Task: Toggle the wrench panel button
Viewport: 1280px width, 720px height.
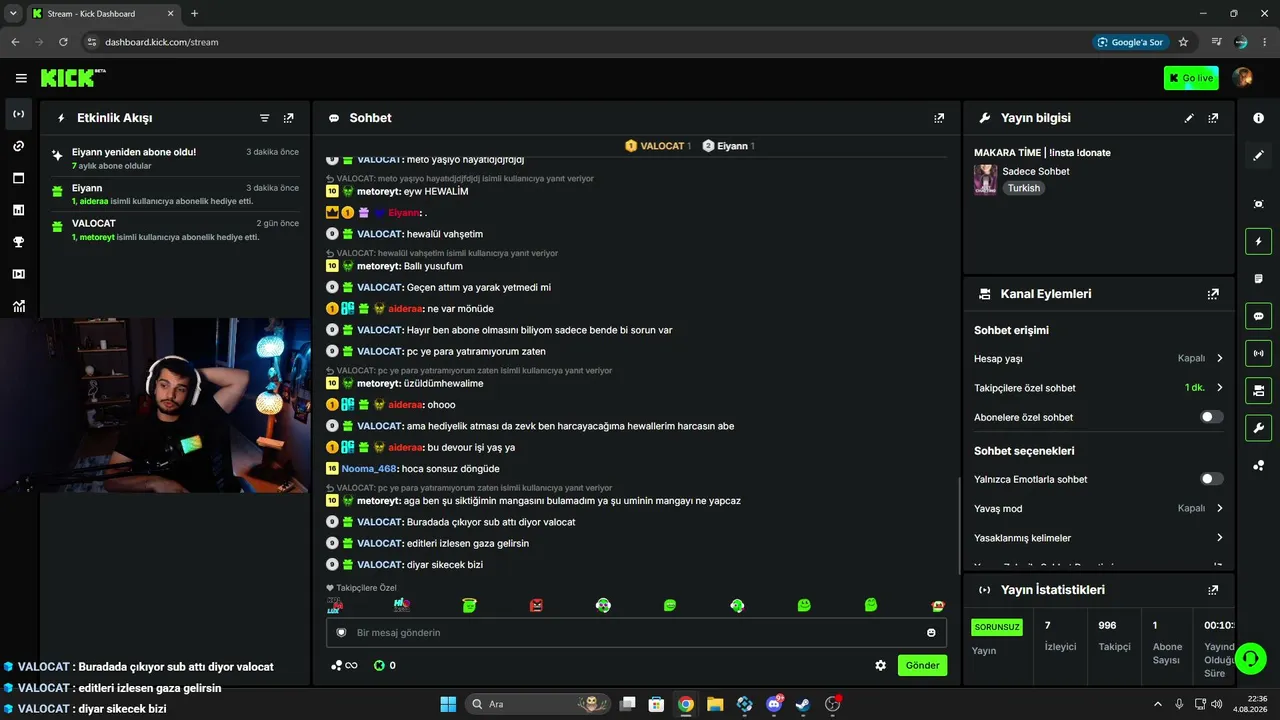Action: coord(1258,428)
